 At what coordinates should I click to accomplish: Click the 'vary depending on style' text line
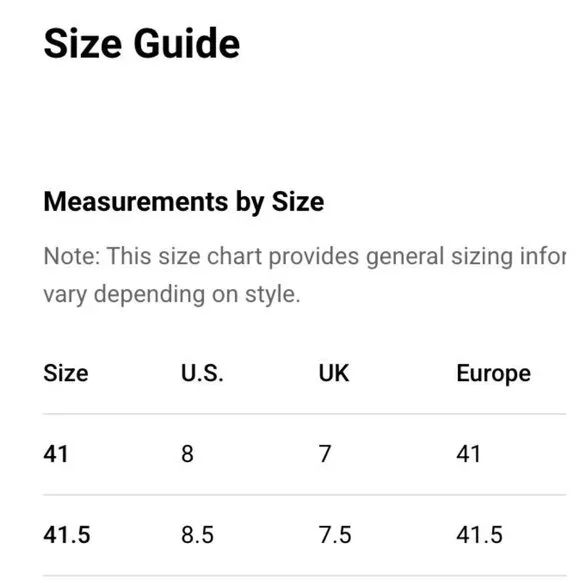172,295
